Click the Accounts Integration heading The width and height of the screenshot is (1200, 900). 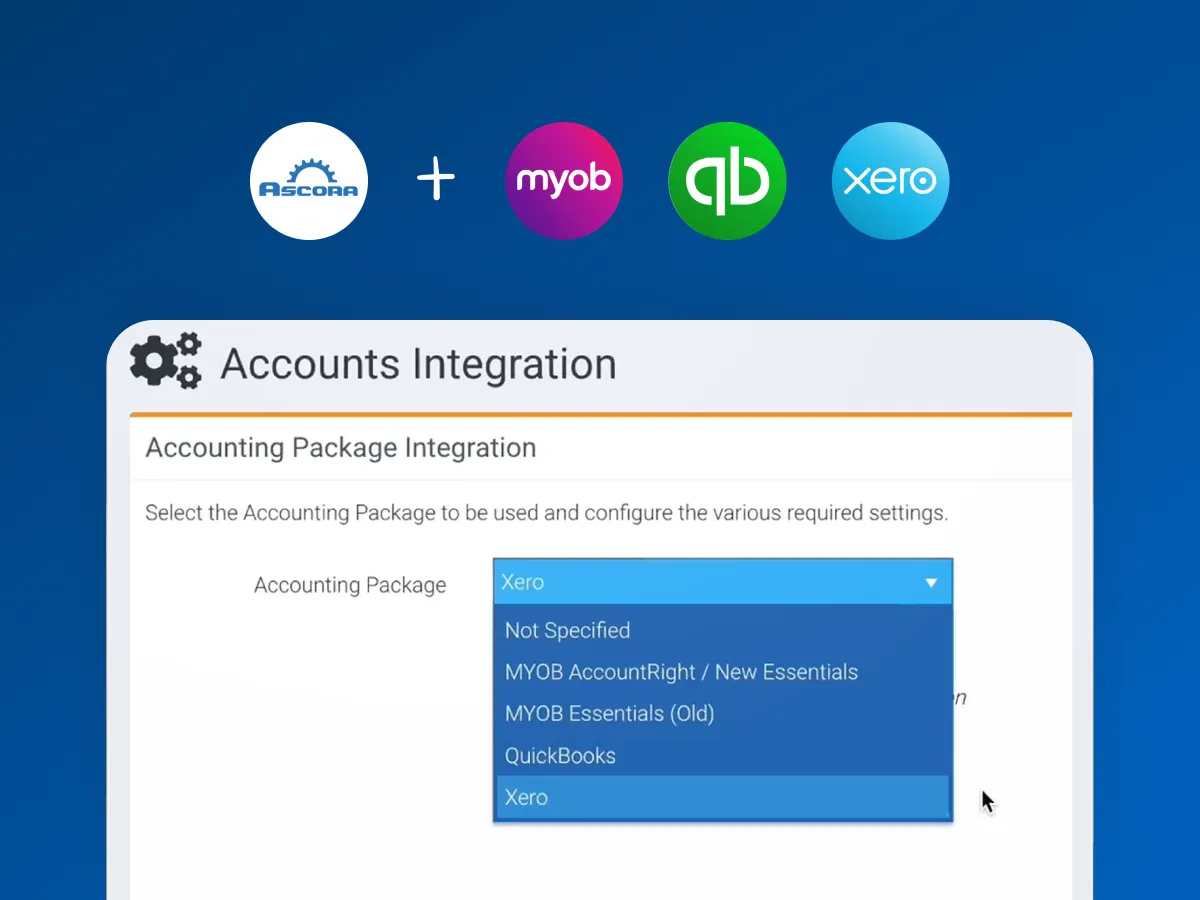coord(418,364)
